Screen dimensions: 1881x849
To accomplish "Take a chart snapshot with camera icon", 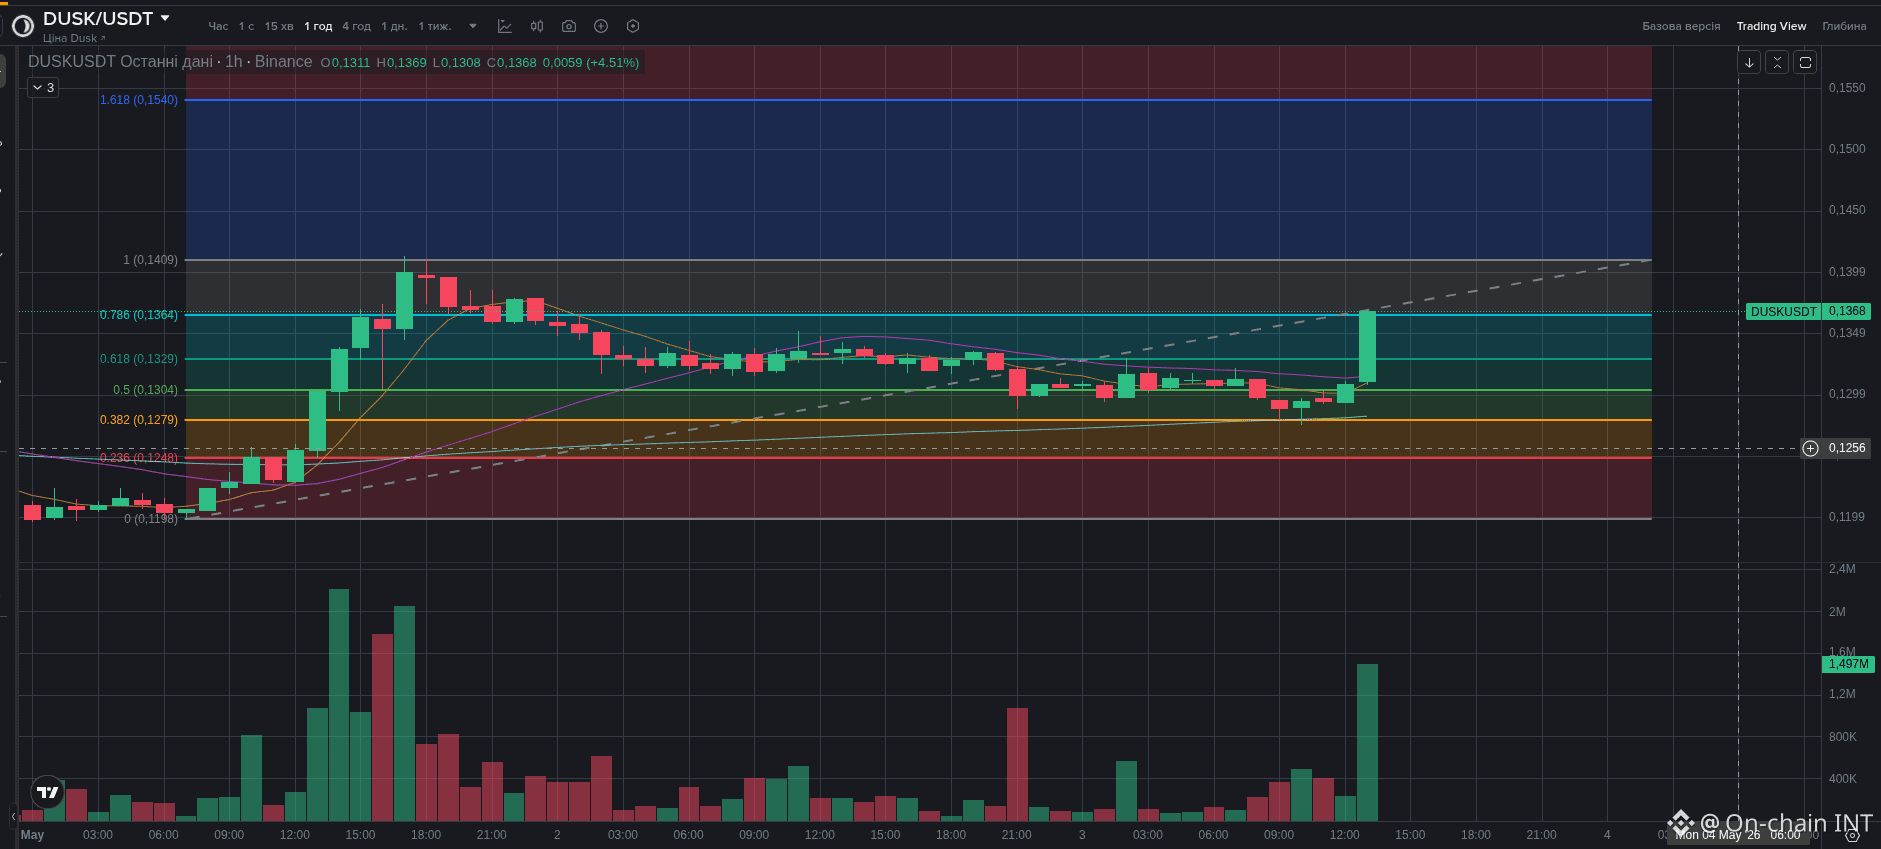I will [569, 26].
